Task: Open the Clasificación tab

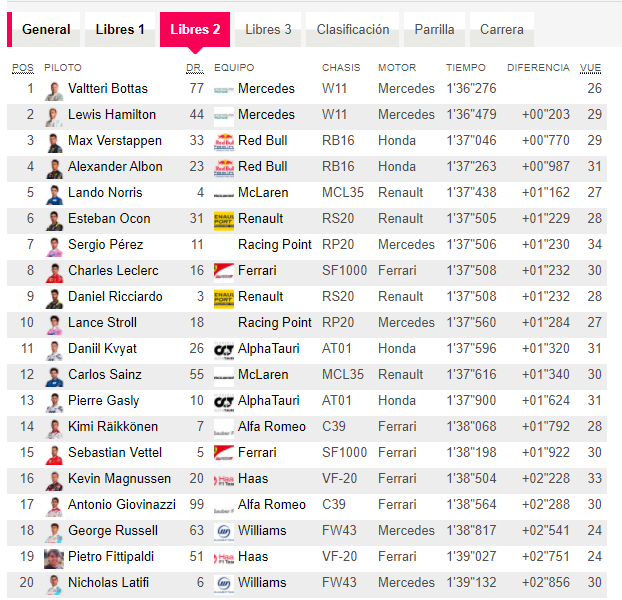Action: [x=353, y=29]
